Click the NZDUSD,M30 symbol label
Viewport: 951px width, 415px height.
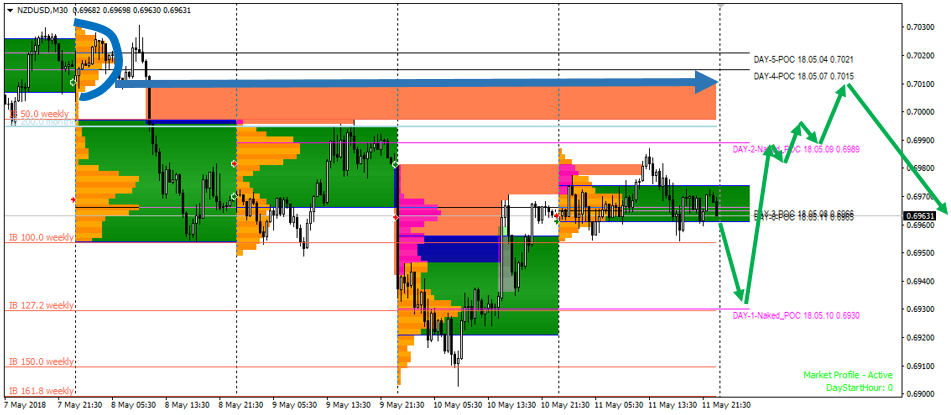coord(48,8)
